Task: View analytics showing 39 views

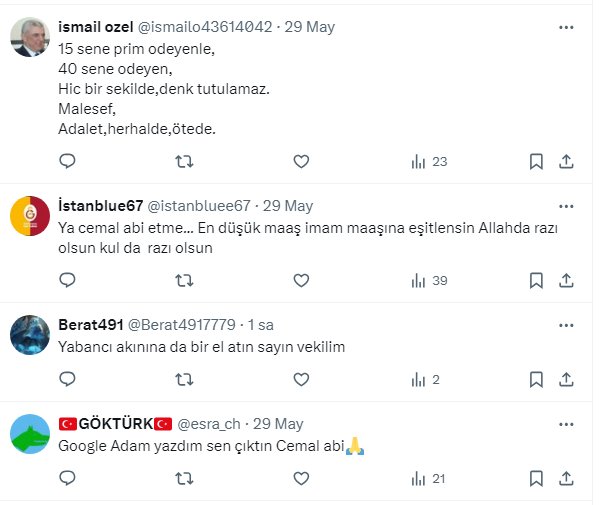Action: [429, 281]
